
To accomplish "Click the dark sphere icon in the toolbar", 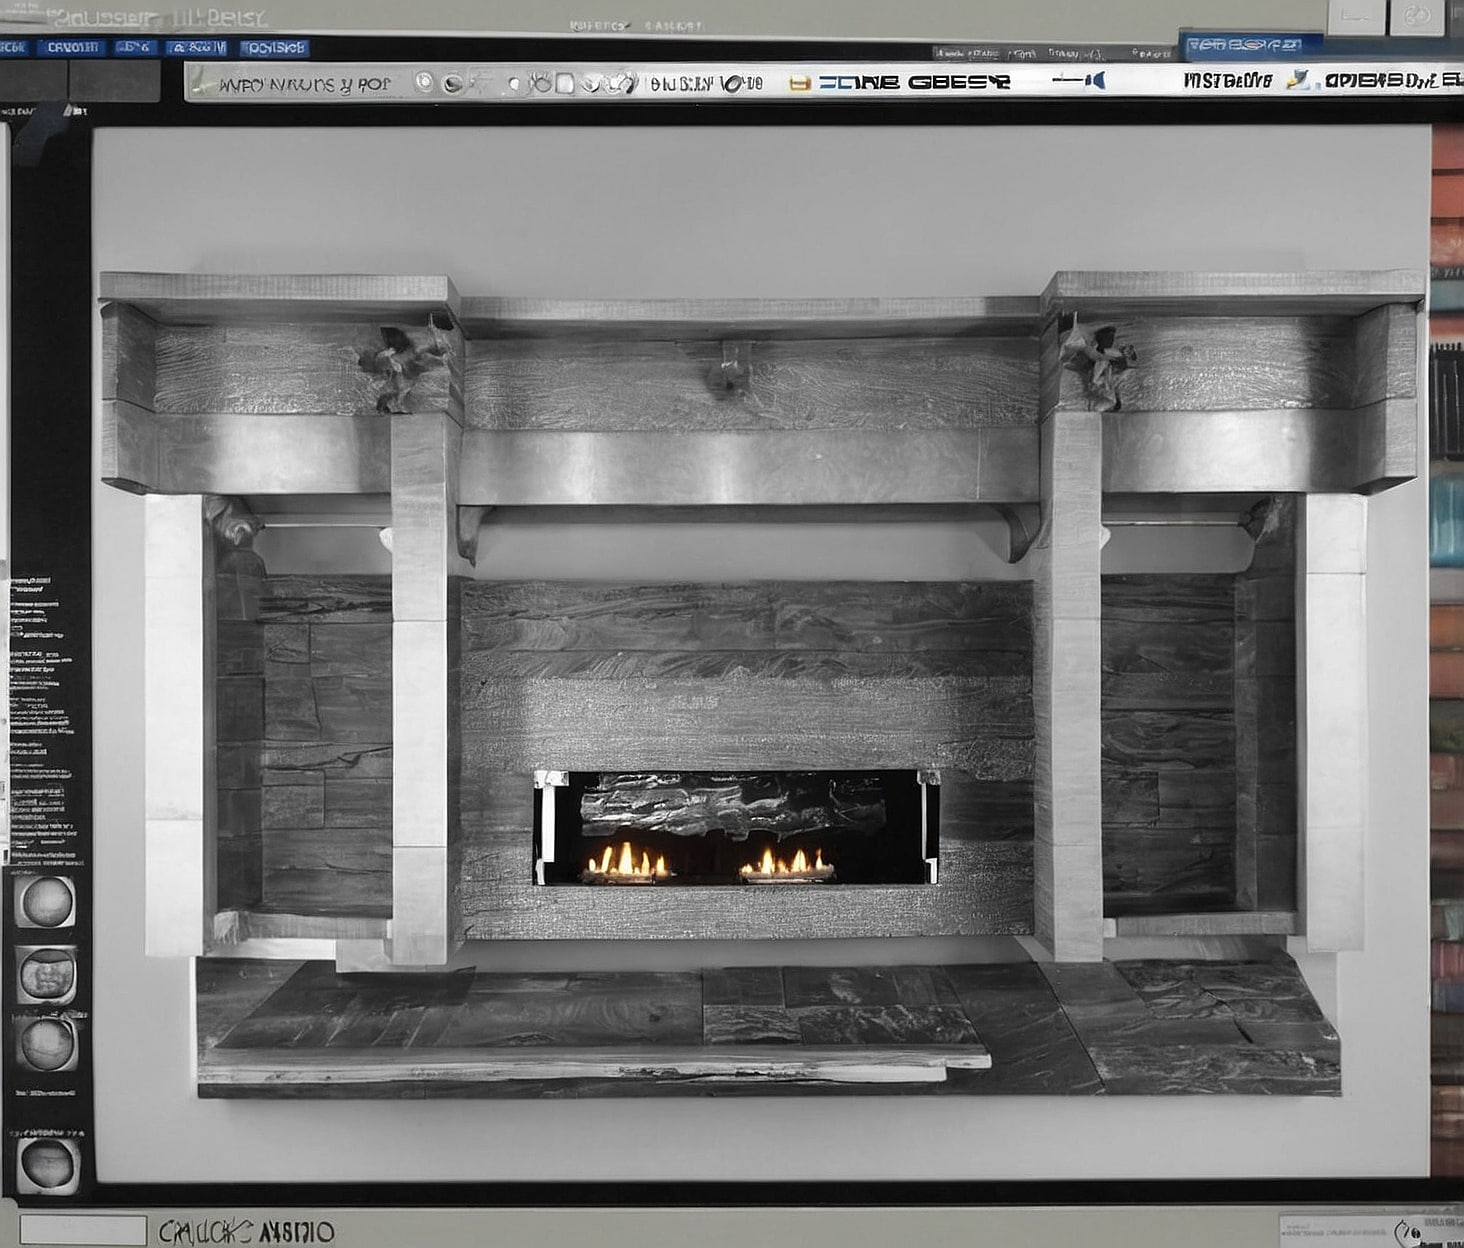I will coord(453,83).
